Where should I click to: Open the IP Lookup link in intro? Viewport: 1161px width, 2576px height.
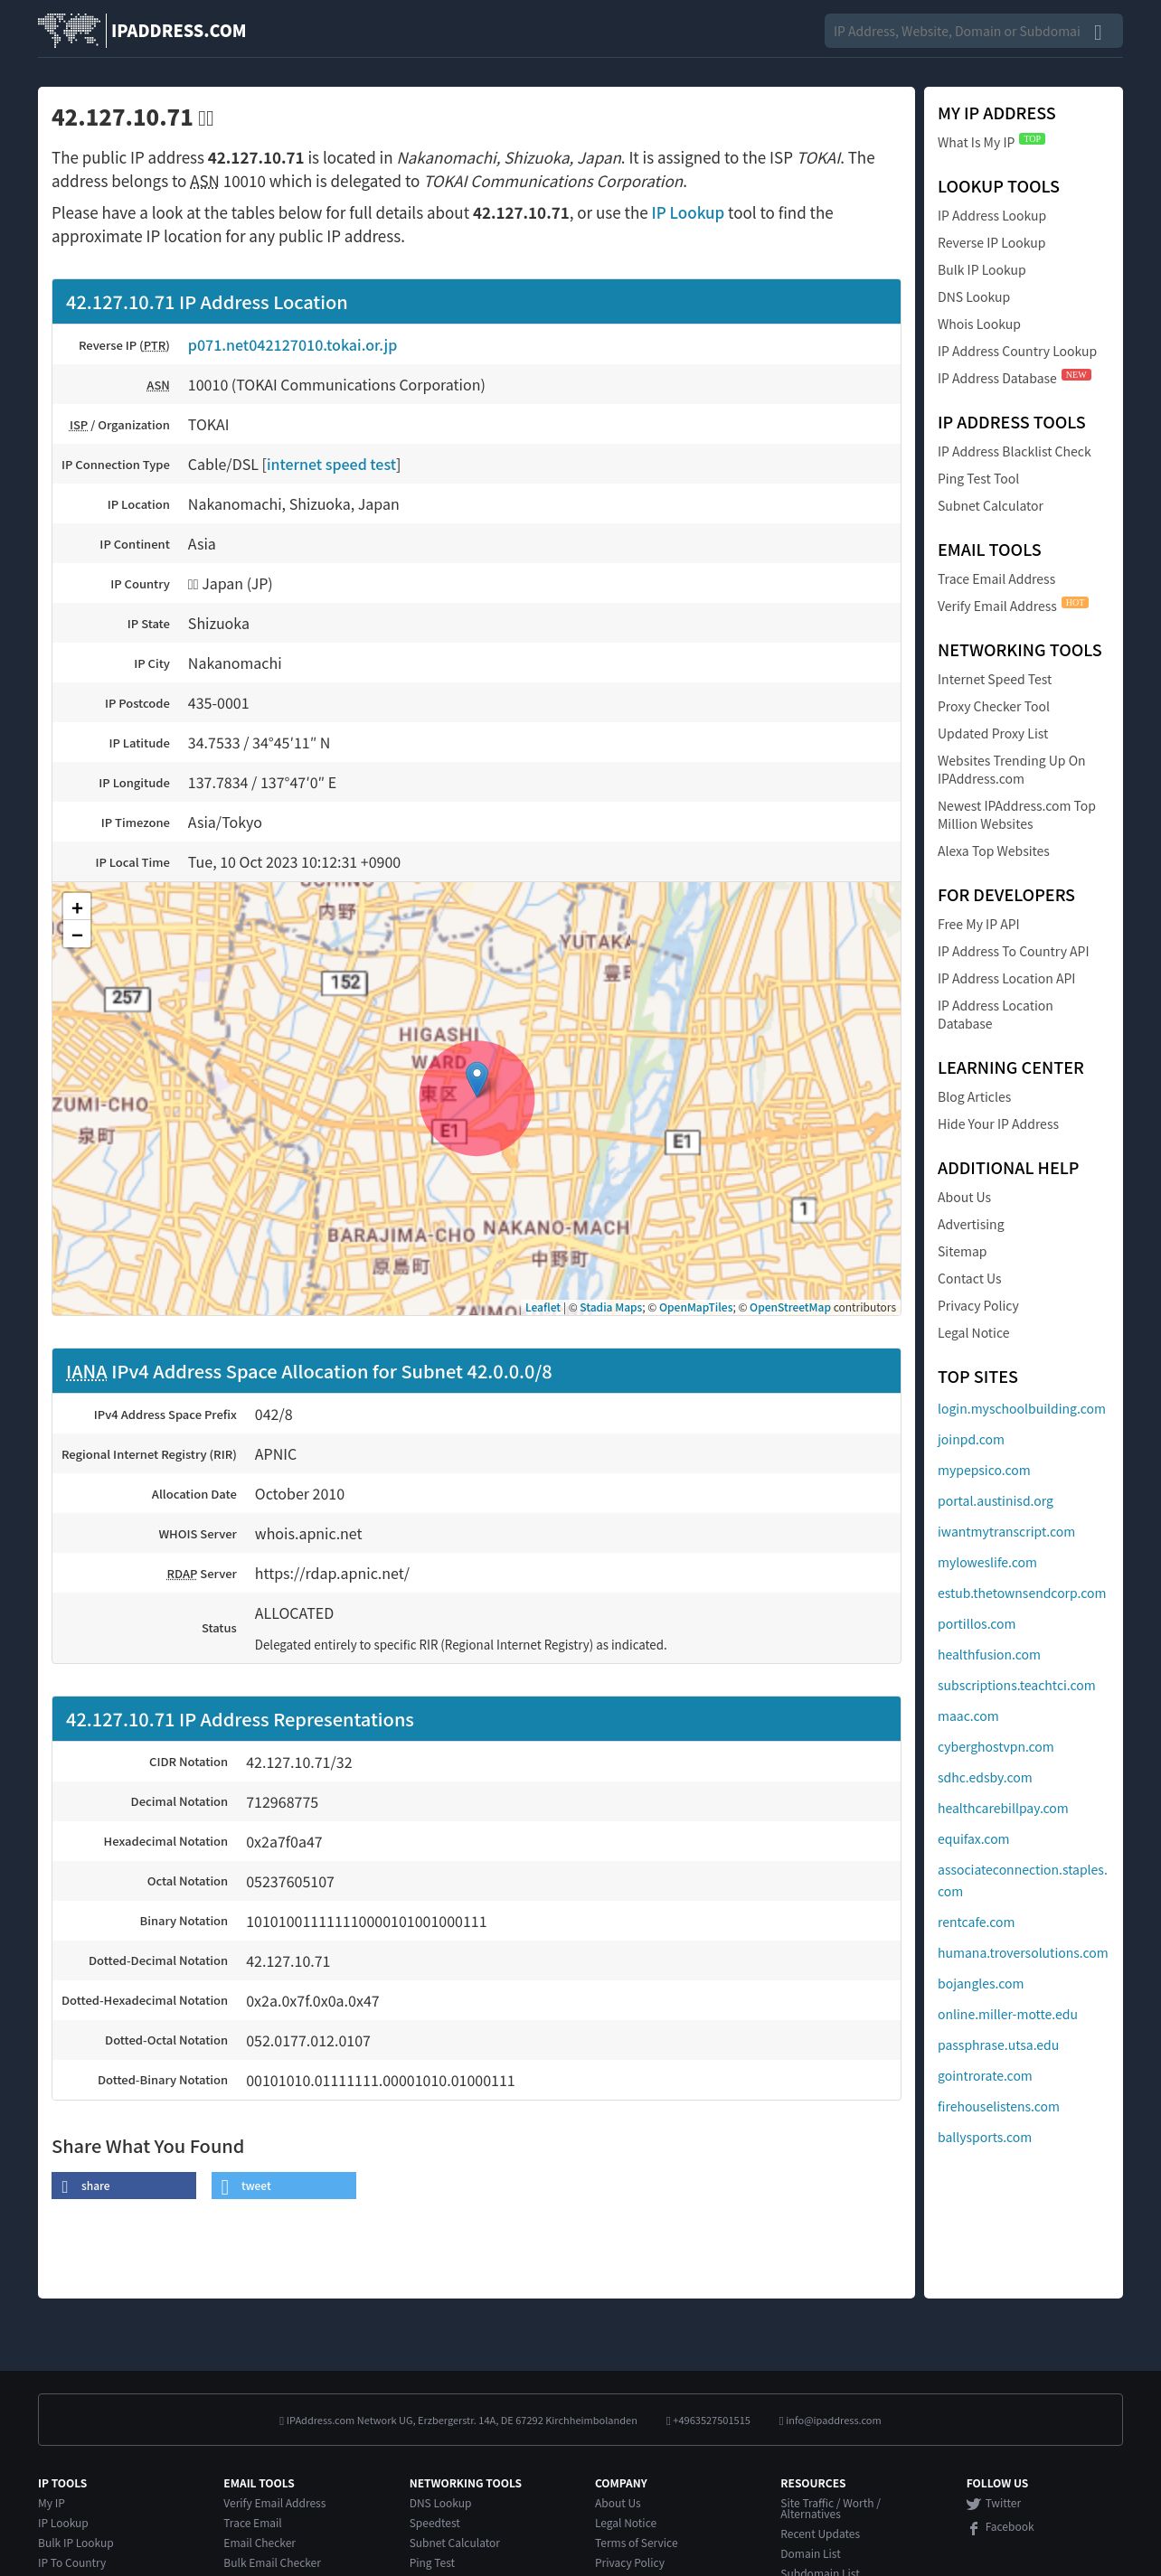(687, 213)
